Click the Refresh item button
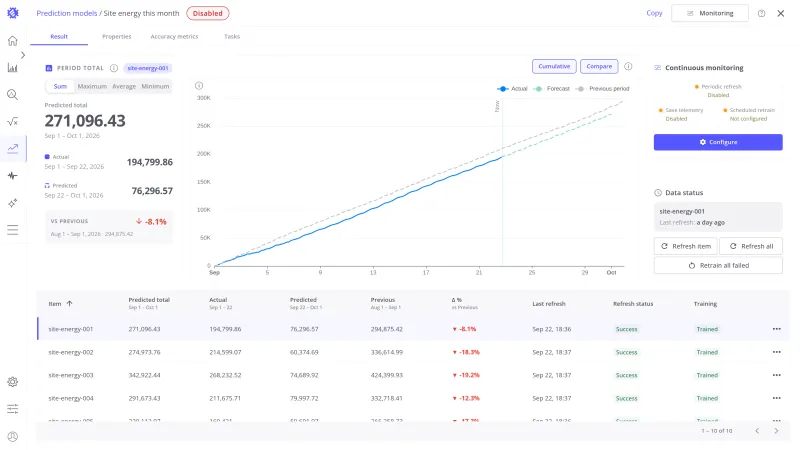Image resolution: width=800 pixels, height=450 pixels. click(685, 246)
